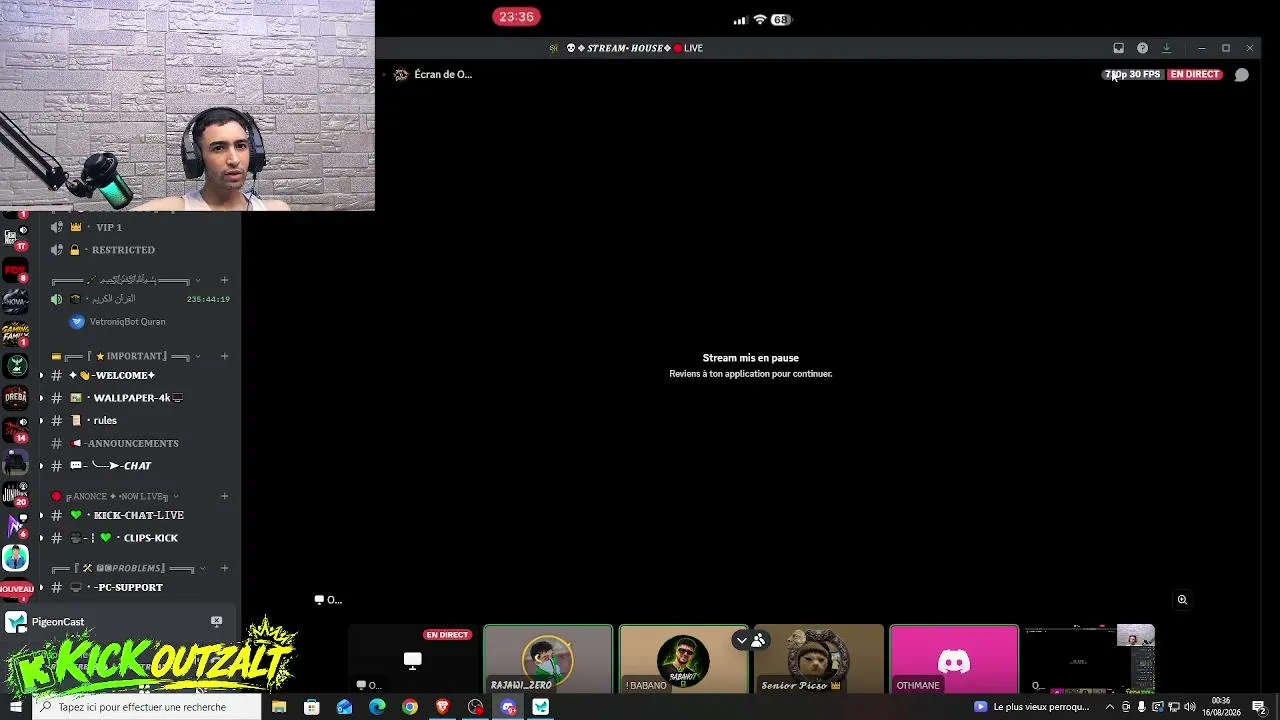The image size is (1280, 720).
Task: Open the DREBA server icon
Action: pos(15,397)
